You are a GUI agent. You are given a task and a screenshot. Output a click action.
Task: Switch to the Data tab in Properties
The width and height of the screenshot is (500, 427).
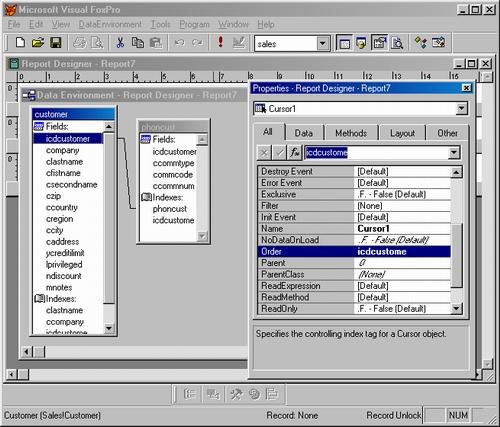304,133
